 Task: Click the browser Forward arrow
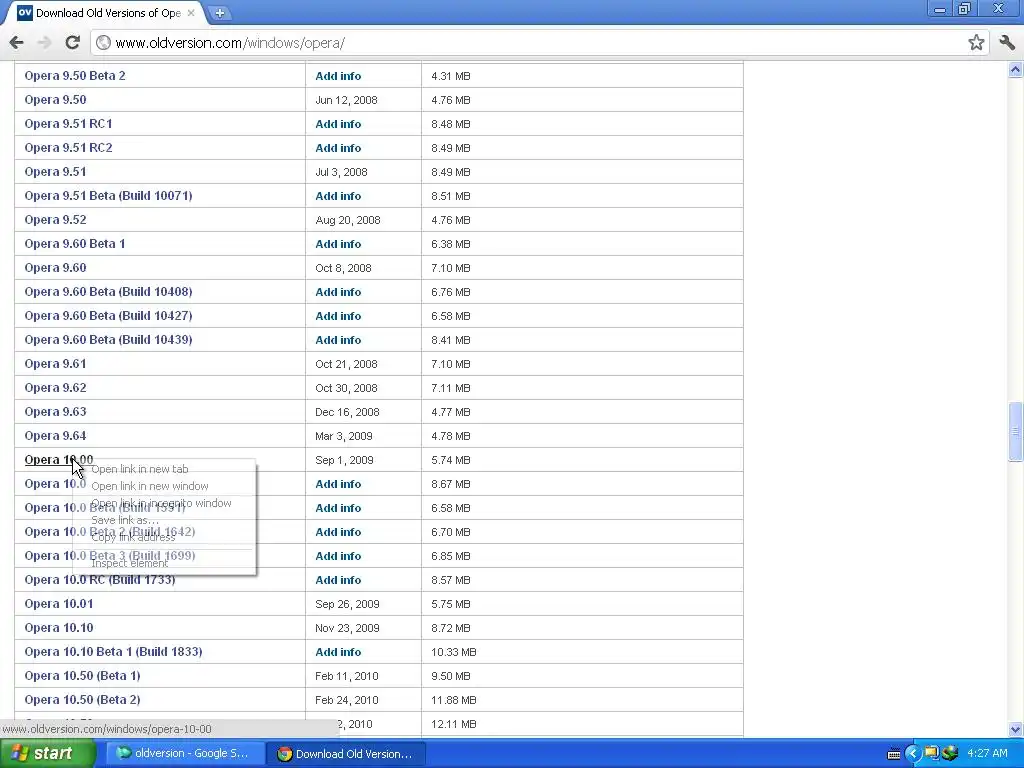pyautogui.click(x=44, y=42)
